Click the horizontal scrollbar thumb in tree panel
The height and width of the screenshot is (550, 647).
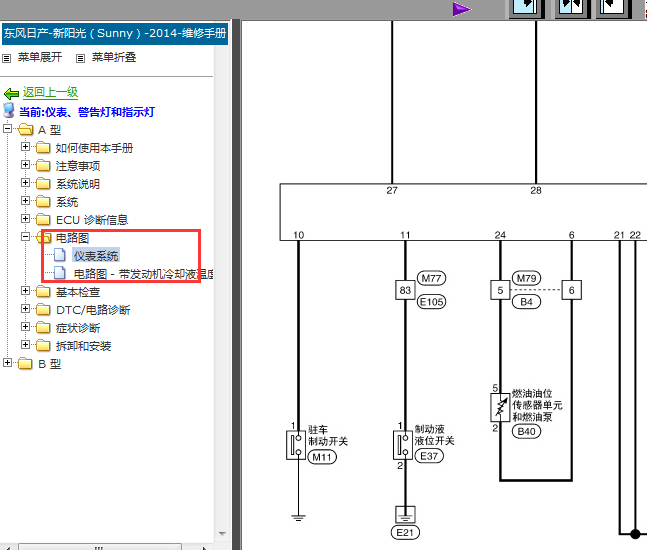point(99,547)
